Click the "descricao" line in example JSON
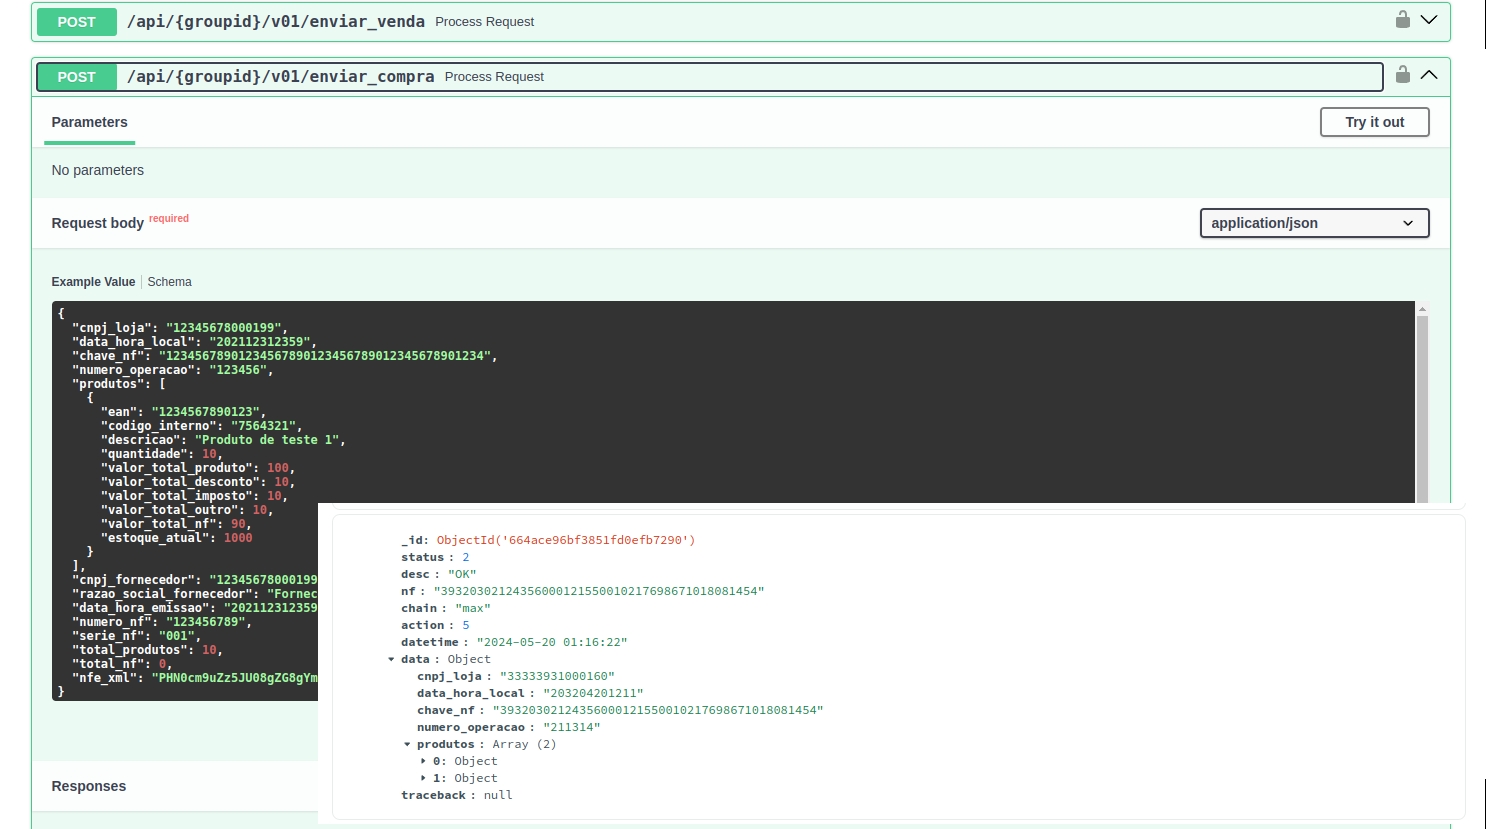Screen dimensions: 1486x829 (223, 440)
